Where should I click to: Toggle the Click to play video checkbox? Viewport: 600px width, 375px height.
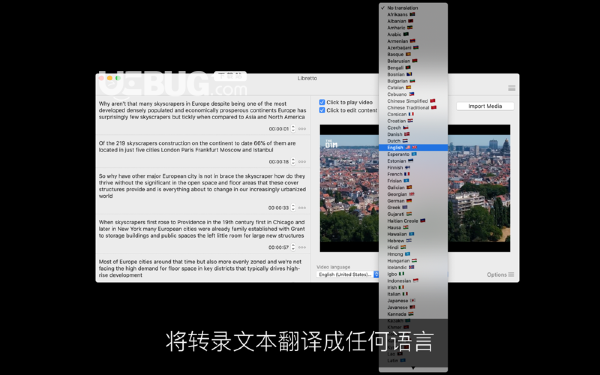point(322,102)
